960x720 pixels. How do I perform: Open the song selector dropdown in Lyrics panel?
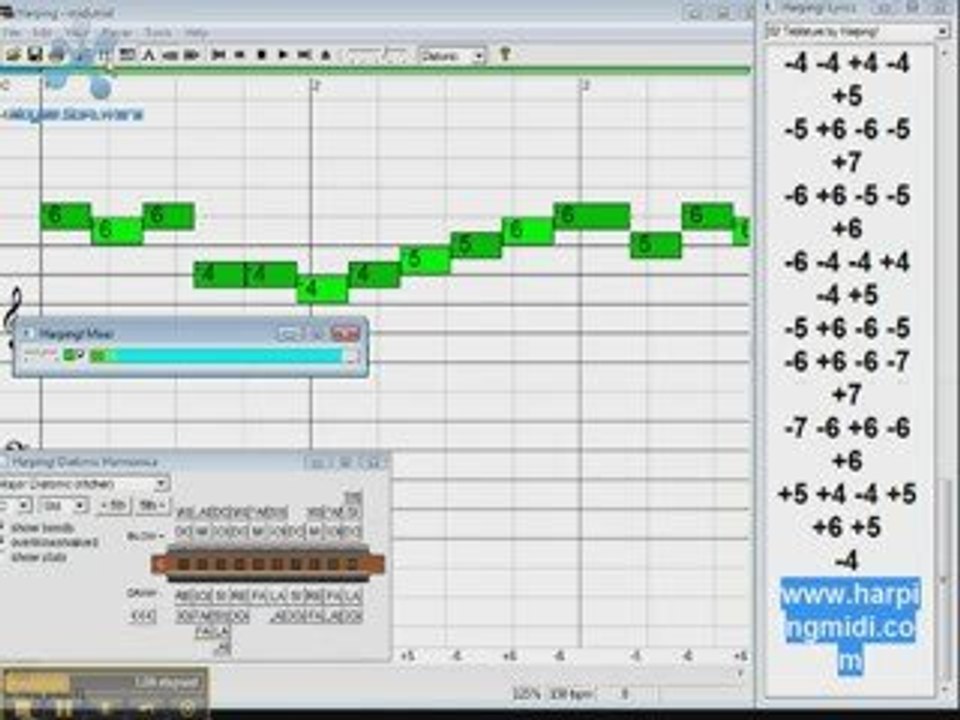pos(858,31)
